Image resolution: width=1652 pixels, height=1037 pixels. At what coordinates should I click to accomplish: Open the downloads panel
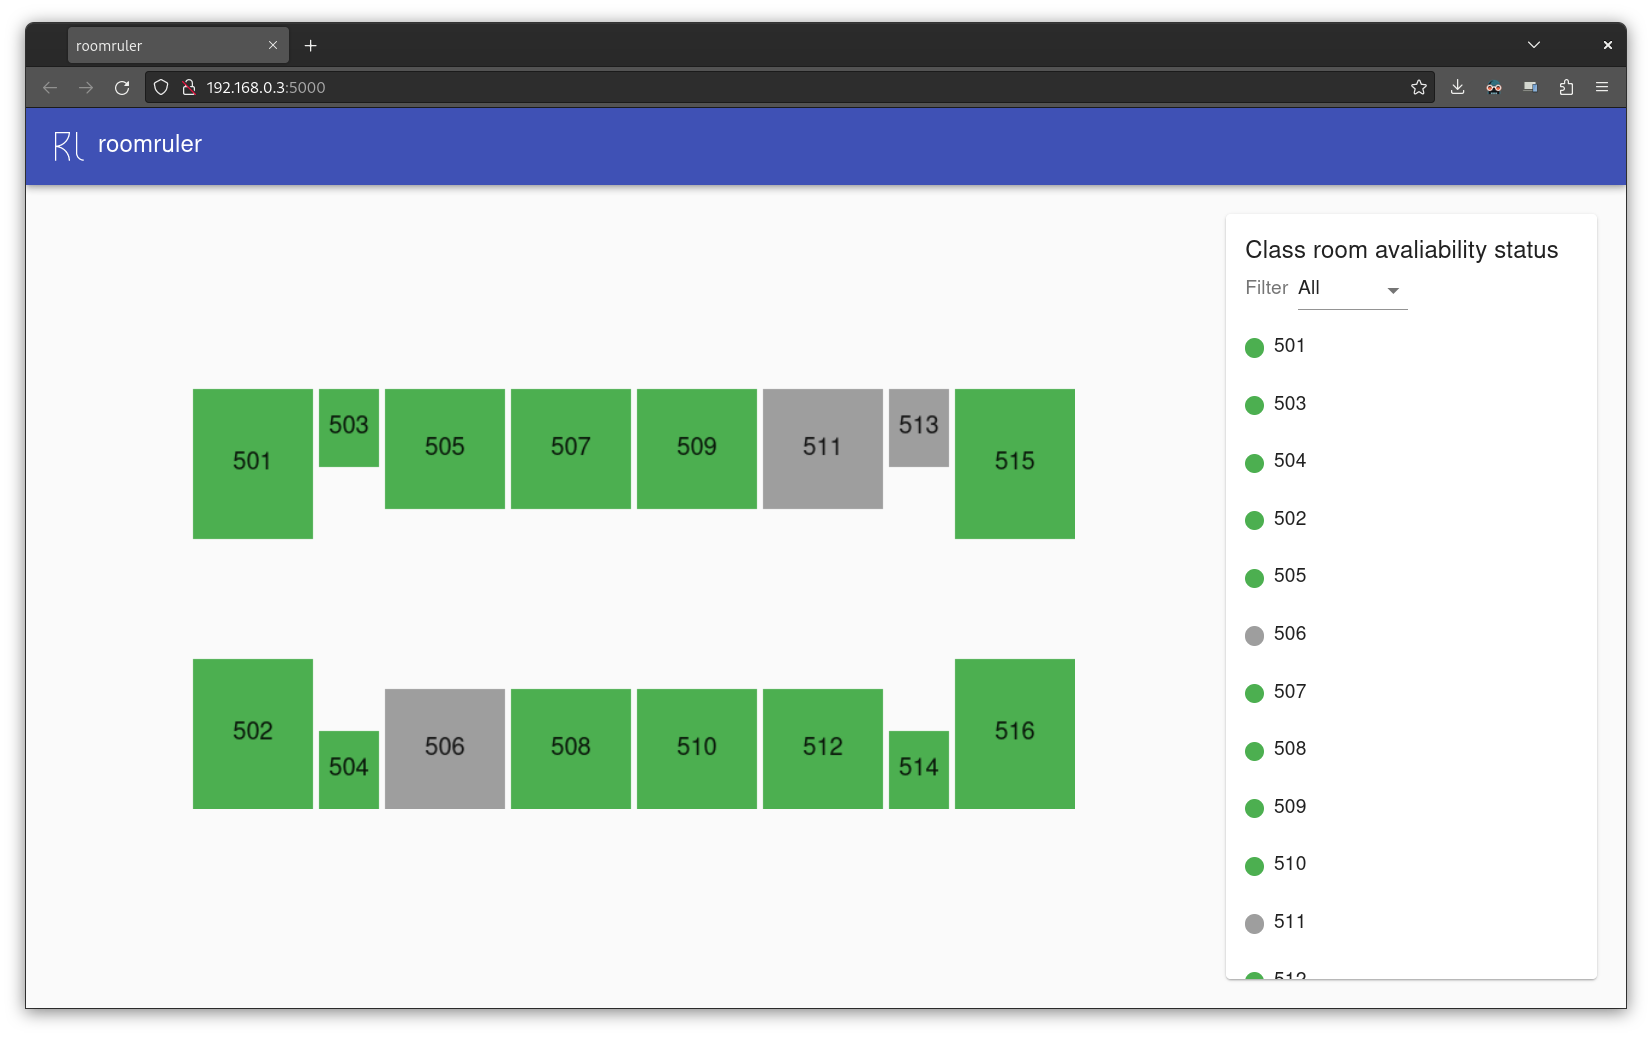point(1458,88)
